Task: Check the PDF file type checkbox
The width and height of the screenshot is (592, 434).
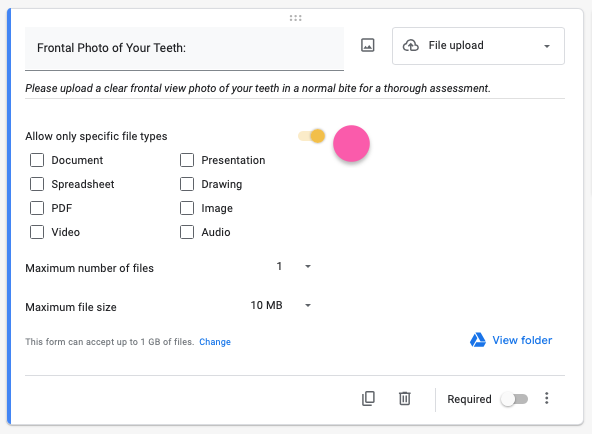Action: (x=37, y=208)
